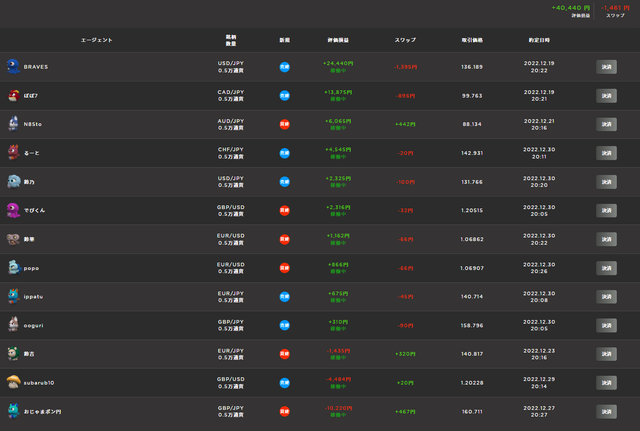Click 決済 in the 1.06862 EUR/USD row
640x431 pixels.
pyautogui.click(x=606, y=239)
